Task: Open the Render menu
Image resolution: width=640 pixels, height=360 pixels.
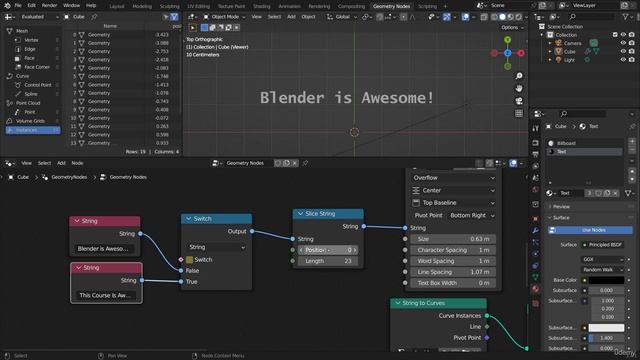Action: point(49,5)
